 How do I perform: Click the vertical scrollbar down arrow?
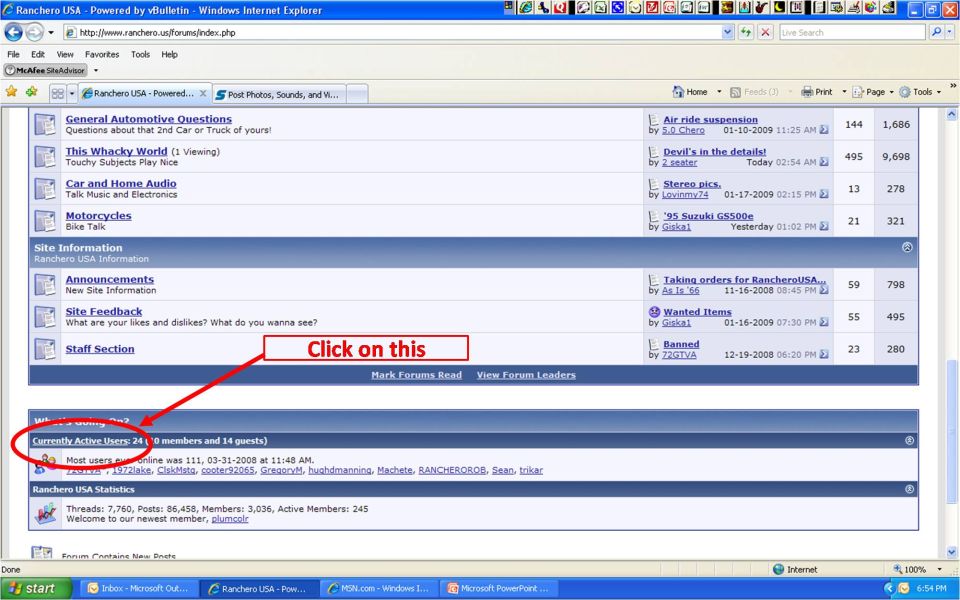click(x=951, y=552)
